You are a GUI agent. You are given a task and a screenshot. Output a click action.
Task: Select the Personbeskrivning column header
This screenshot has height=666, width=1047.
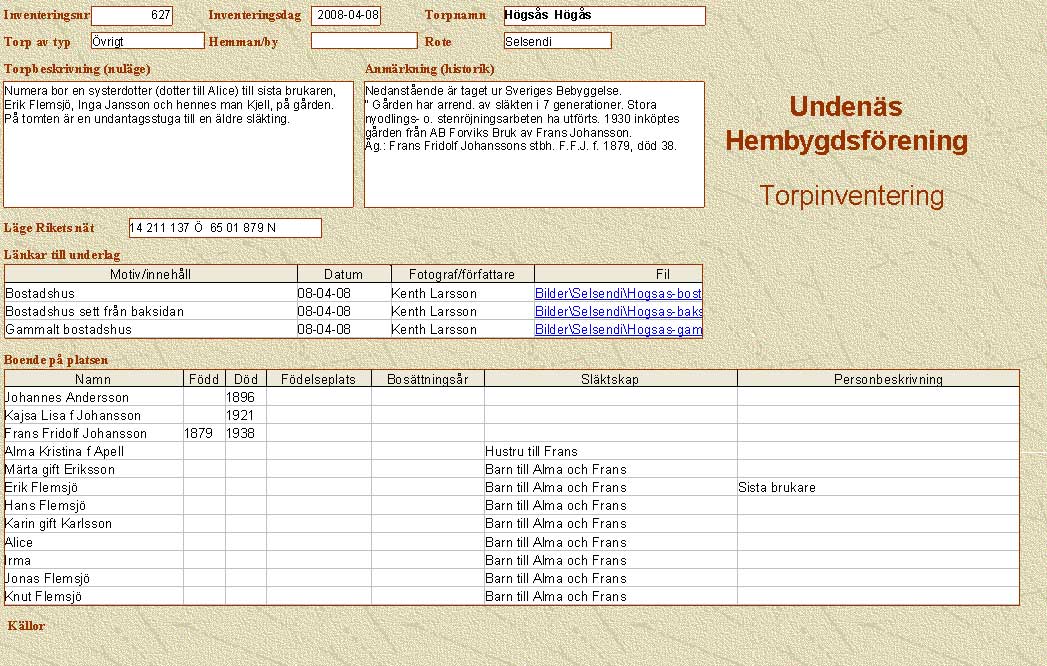[x=878, y=379]
